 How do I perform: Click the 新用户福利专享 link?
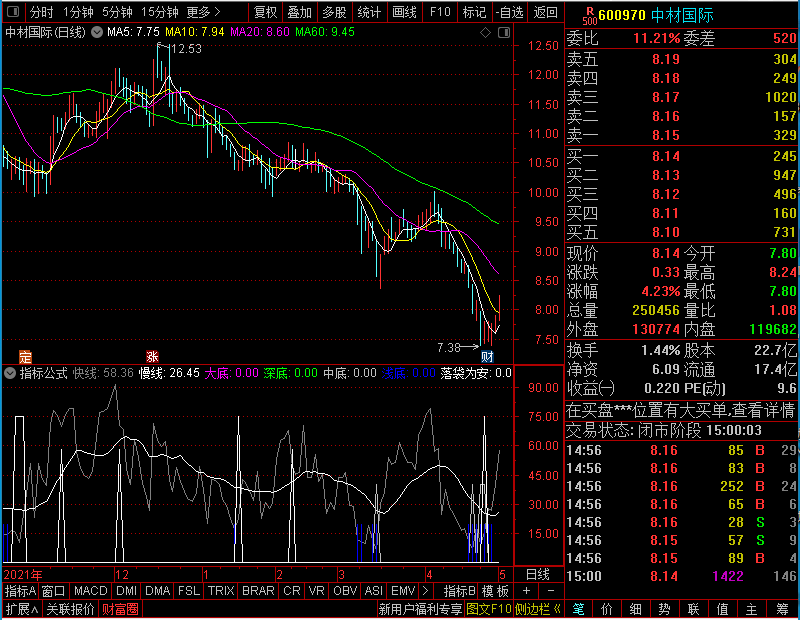point(420,609)
